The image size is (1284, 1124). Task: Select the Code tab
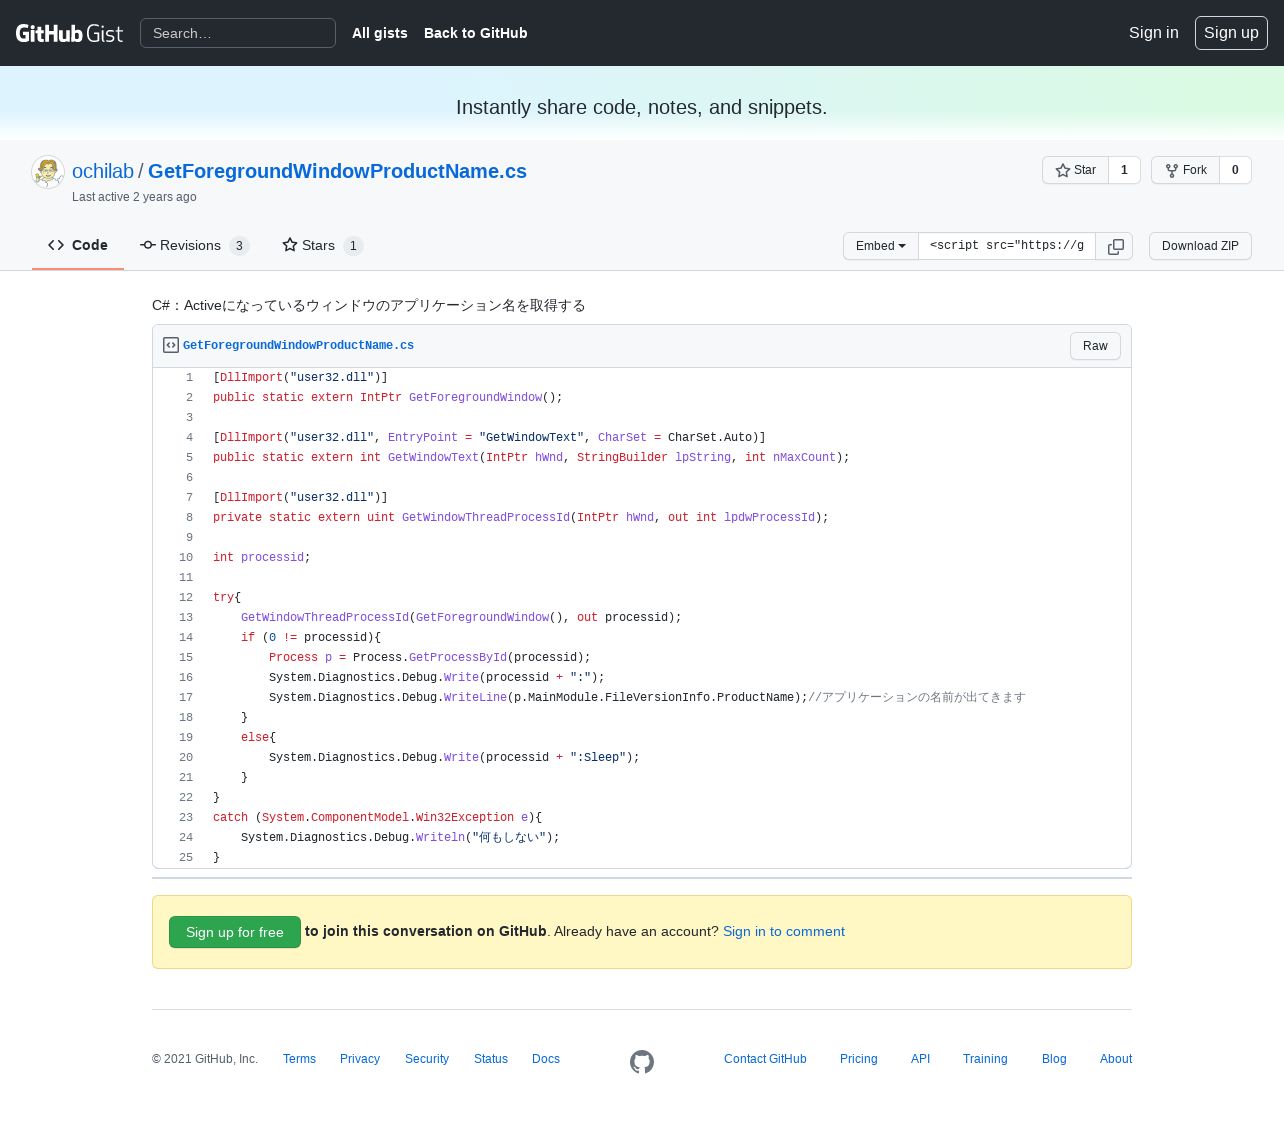(x=78, y=245)
